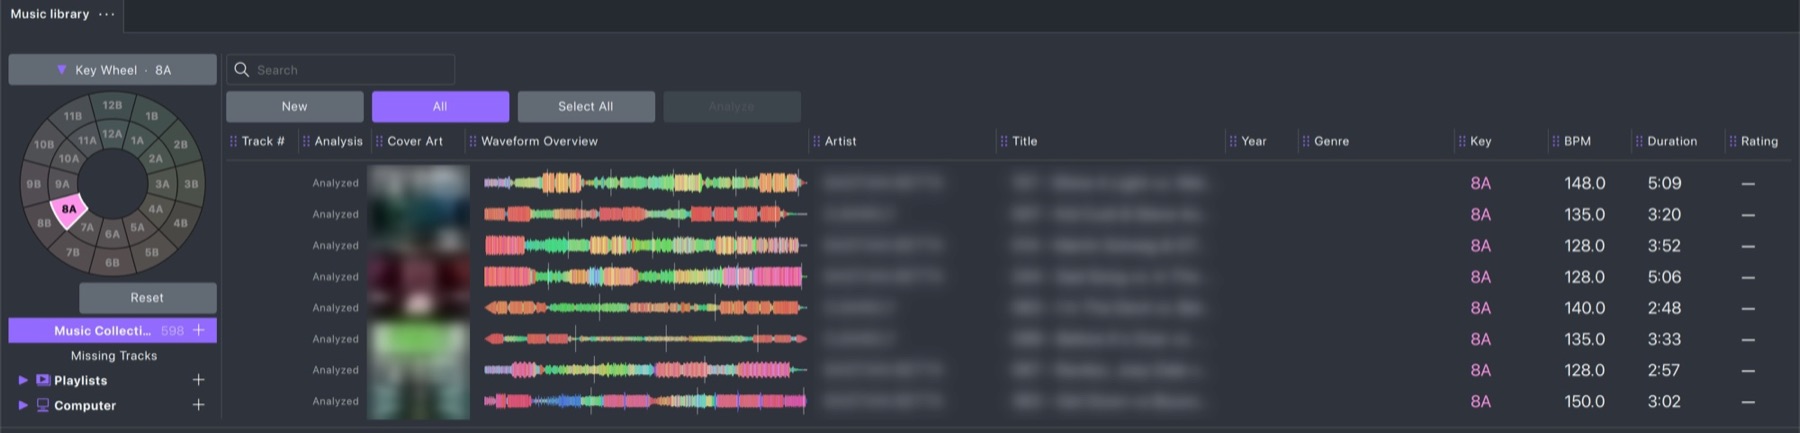The height and width of the screenshot is (433, 1800).
Task: Select key 11B on the key wheel
Action: pyautogui.click(x=73, y=116)
